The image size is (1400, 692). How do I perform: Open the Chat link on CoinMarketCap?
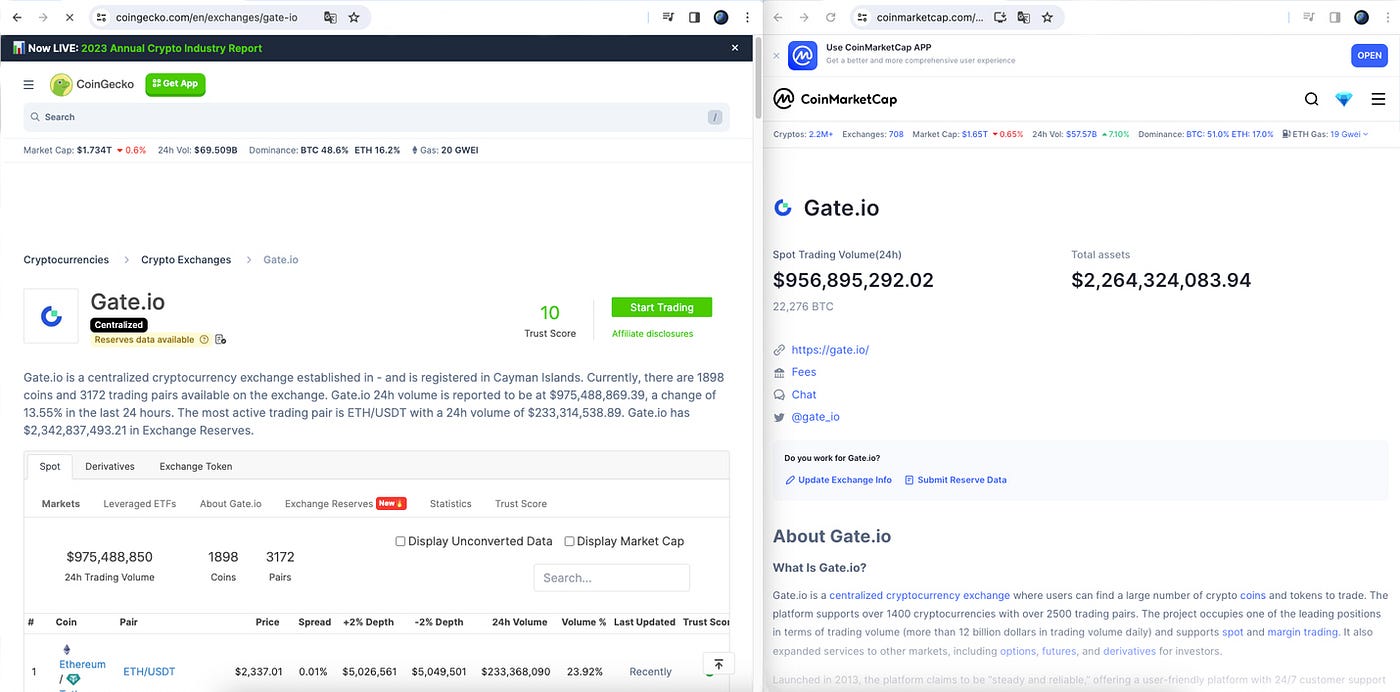coord(804,395)
